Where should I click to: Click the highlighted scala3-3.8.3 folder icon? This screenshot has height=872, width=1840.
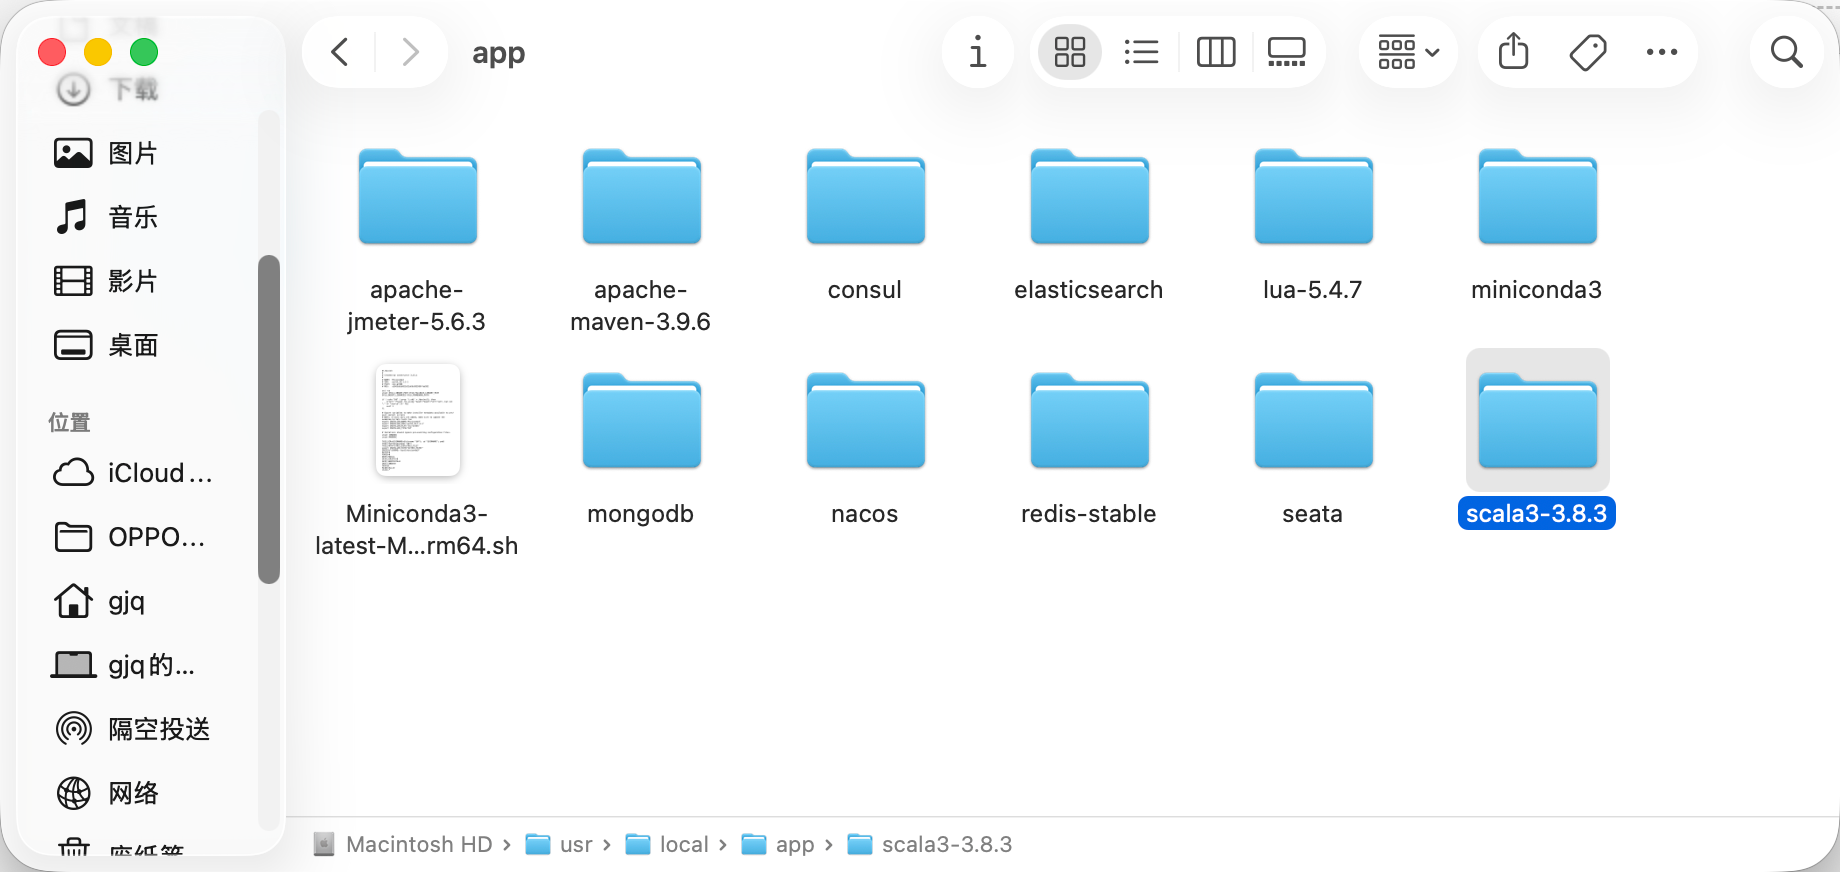point(1538,420)
